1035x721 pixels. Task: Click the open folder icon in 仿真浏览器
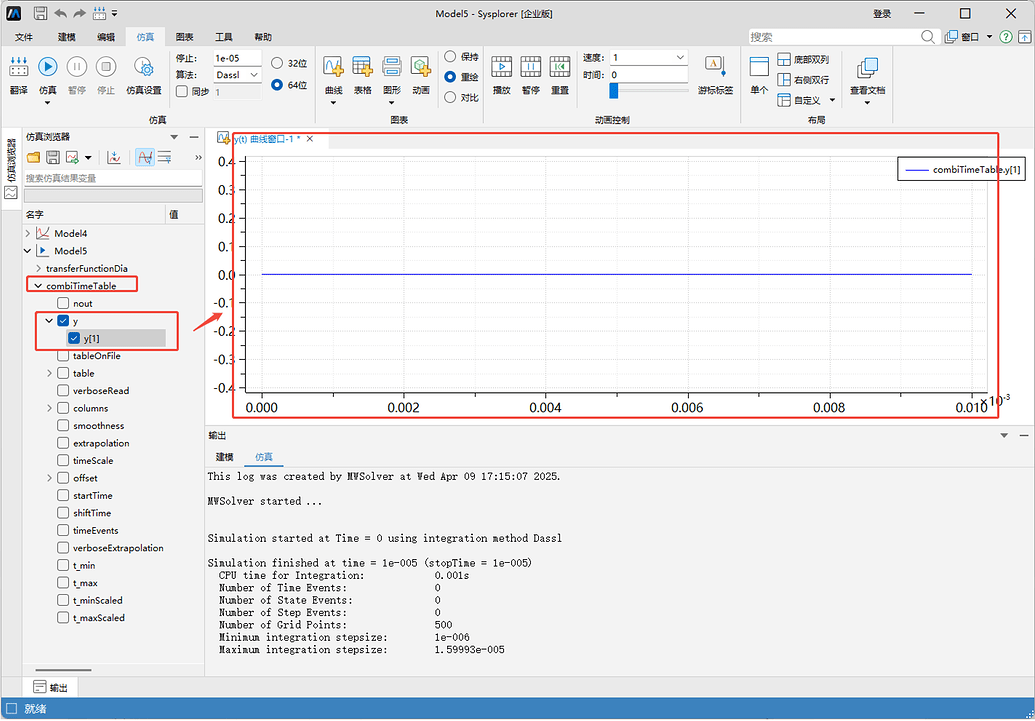tap(33, 157)
